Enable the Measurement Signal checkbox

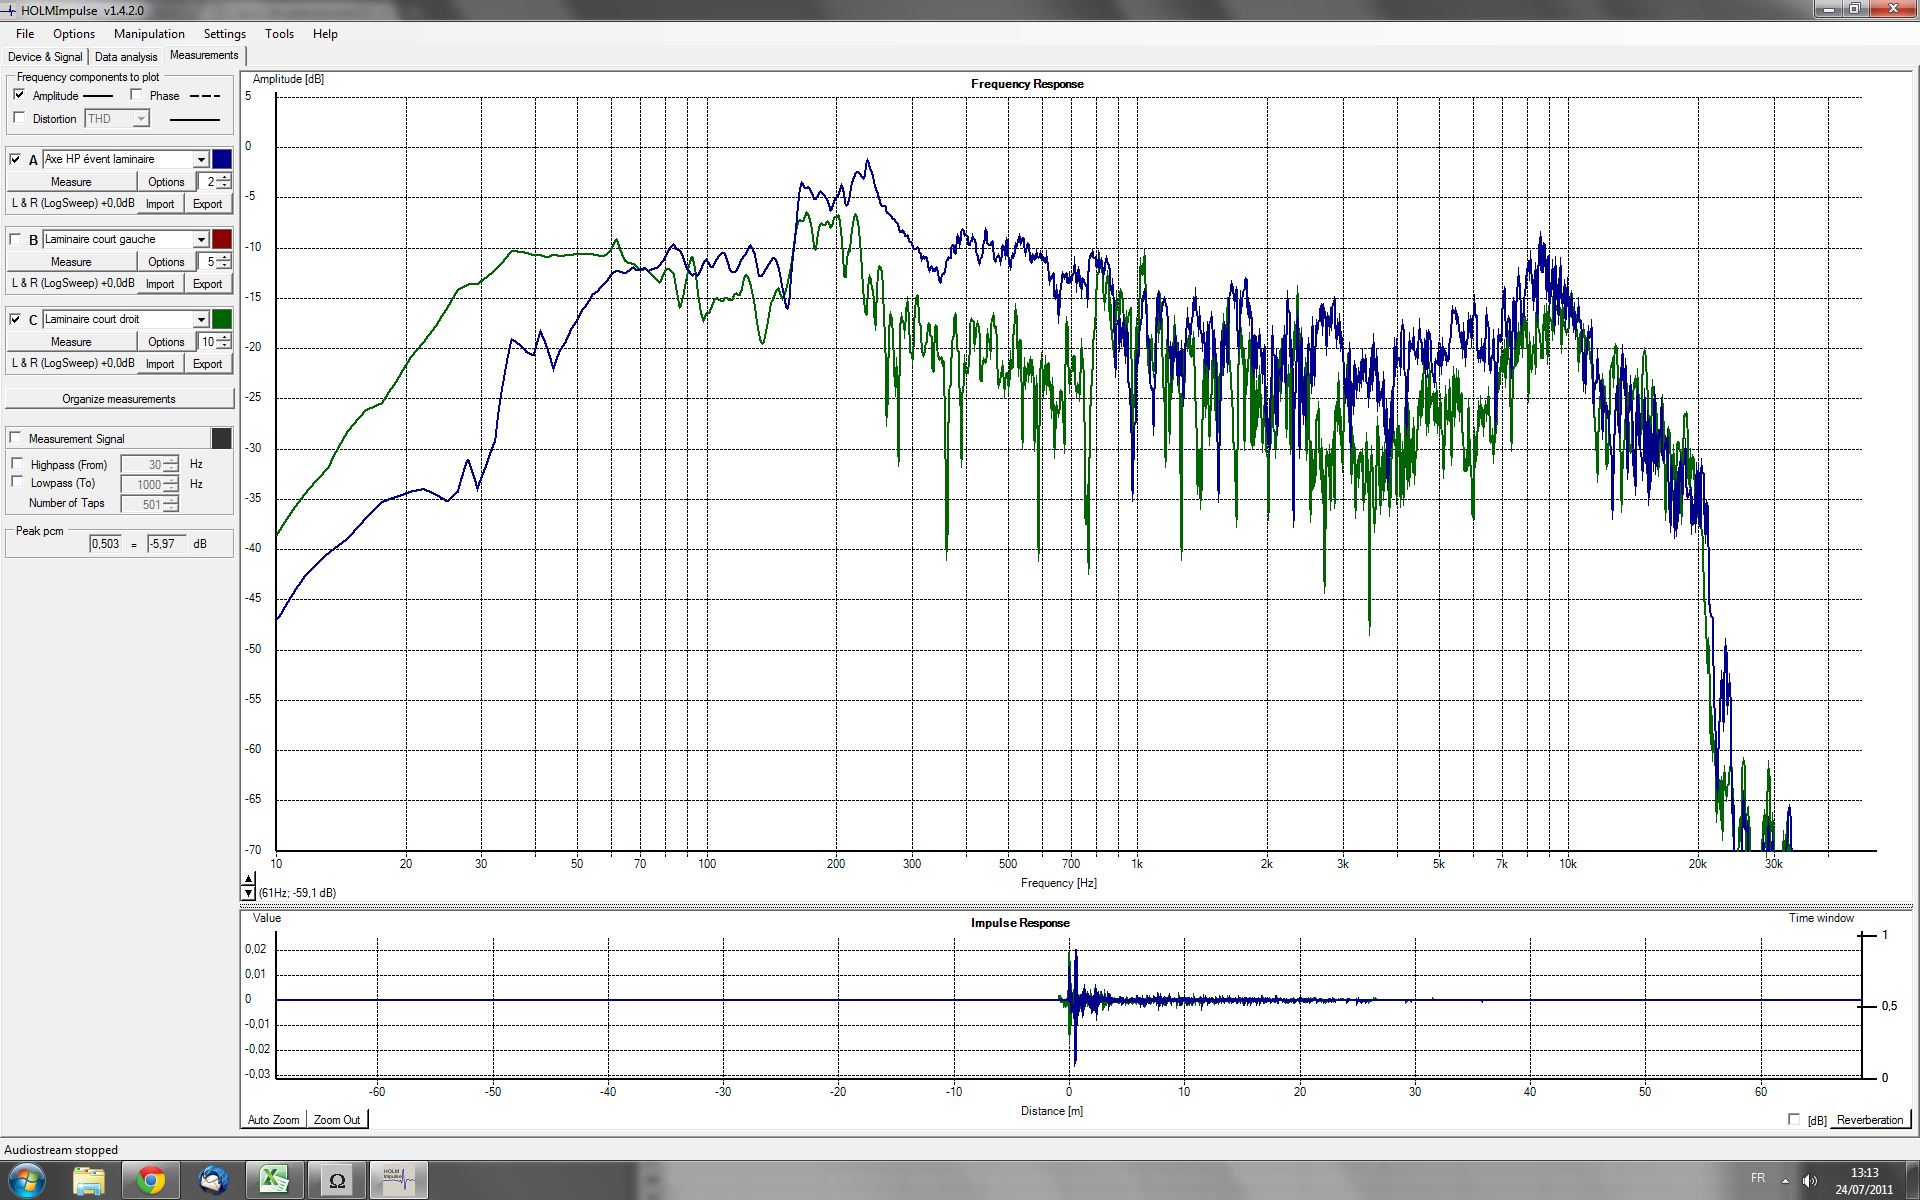pyautogui.click(x=15, y=438)
